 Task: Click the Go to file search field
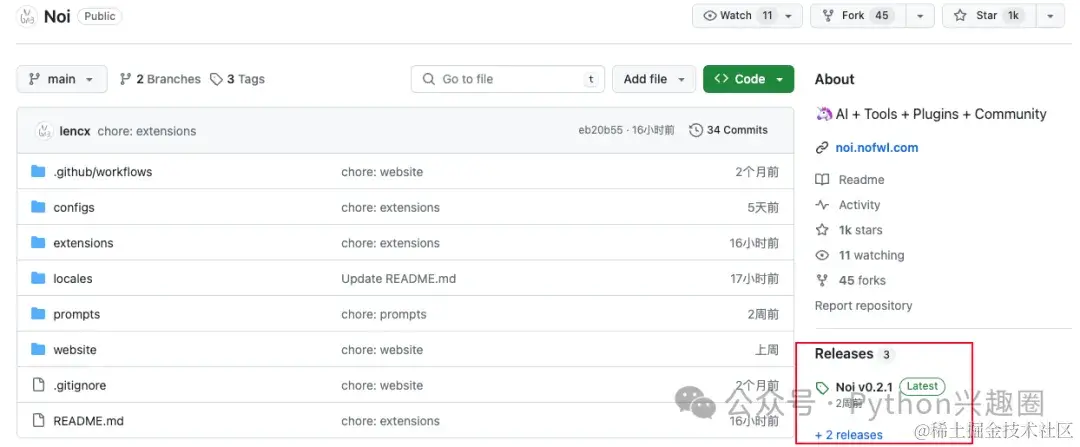(508, 79)
